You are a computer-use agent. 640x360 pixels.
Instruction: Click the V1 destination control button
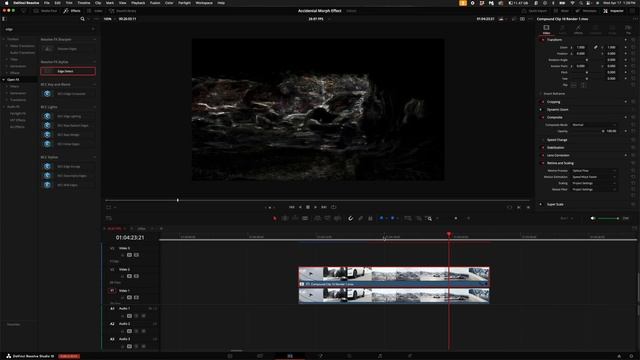(112, 291)
